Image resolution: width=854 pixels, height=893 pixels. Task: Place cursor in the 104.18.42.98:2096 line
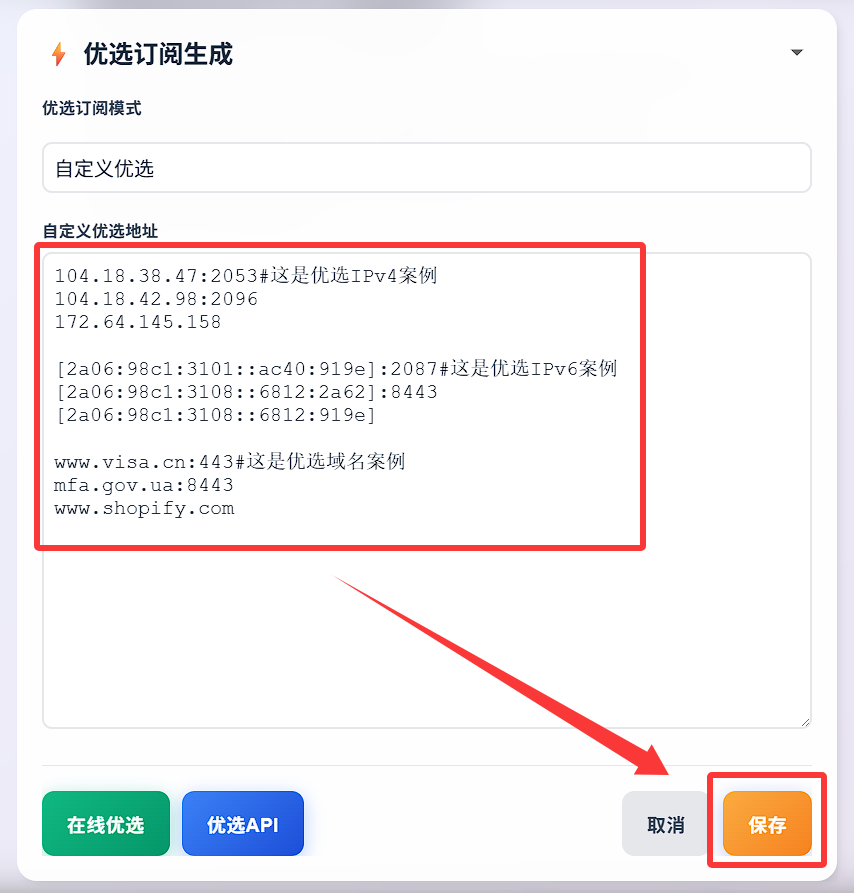coord(156,299)
